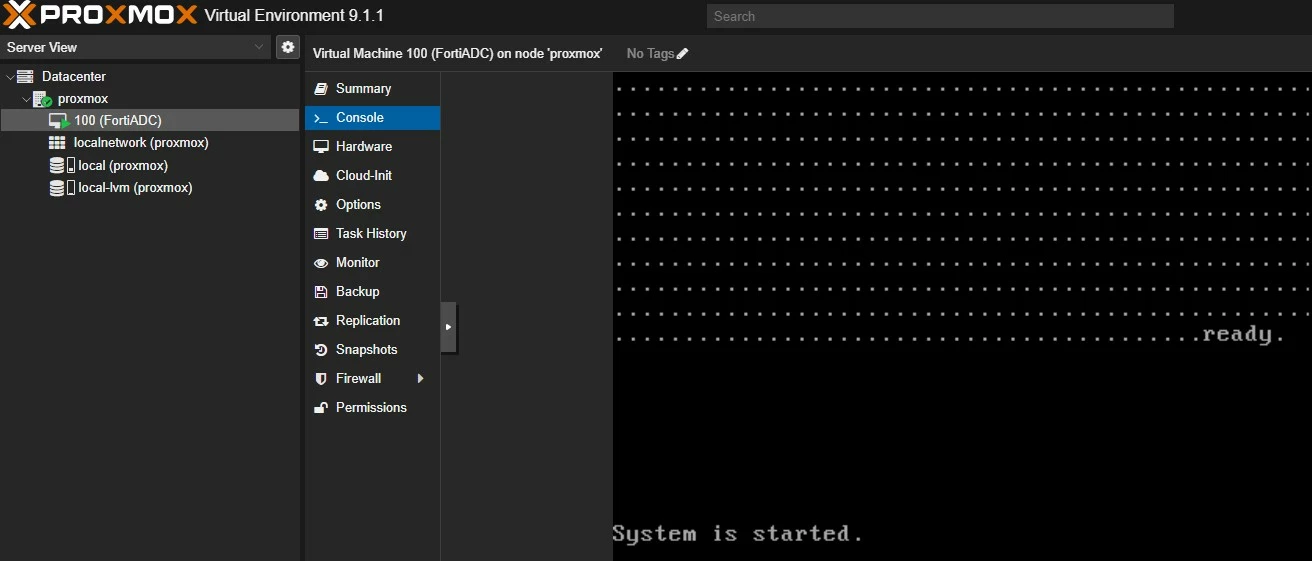The height and width of the screenshot is (561, 1312).
Task: Open the Permissions tab
Action: tap(372, 408)
